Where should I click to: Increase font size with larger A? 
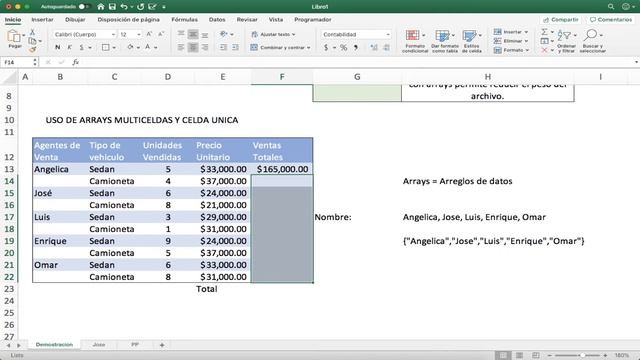click(x=149, y=34)
